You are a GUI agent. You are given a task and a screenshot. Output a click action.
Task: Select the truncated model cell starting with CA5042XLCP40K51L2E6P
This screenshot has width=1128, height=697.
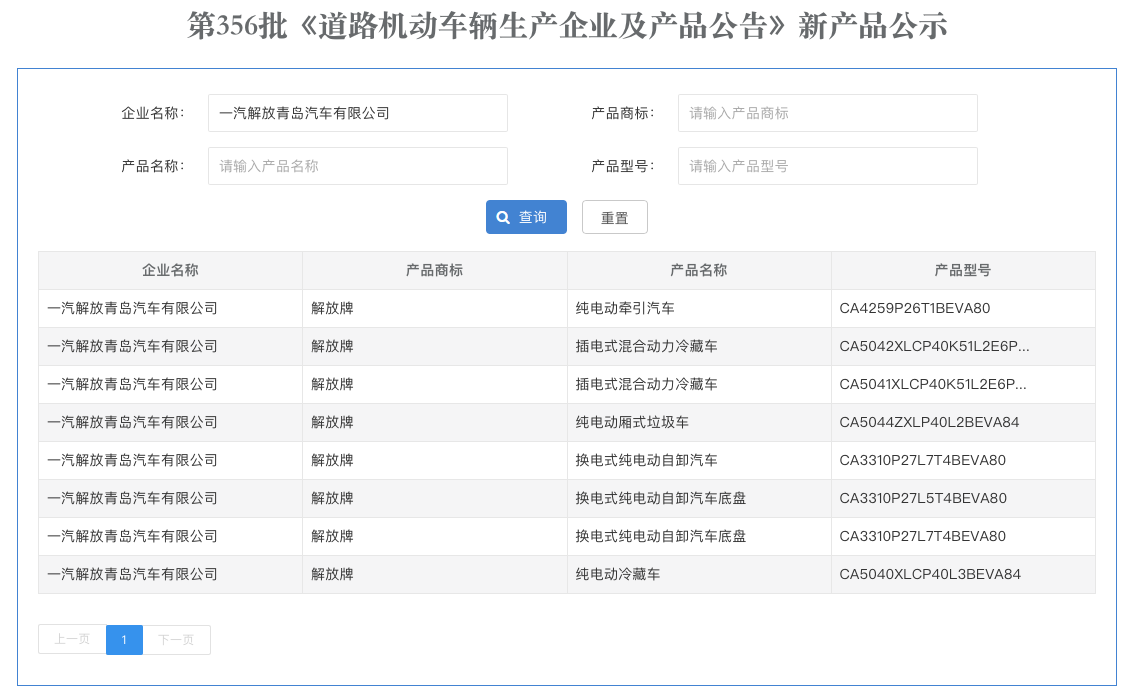coord(934,347)
